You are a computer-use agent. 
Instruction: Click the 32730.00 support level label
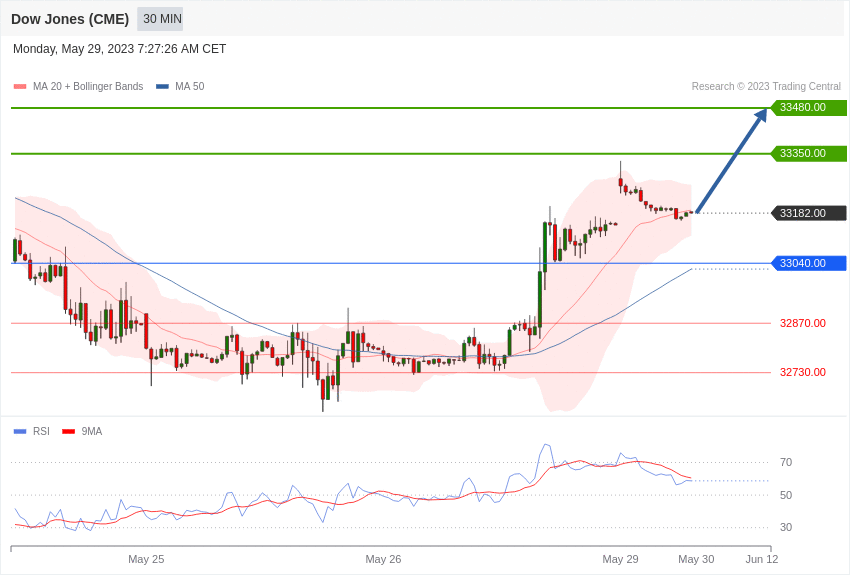pos(803,372)
